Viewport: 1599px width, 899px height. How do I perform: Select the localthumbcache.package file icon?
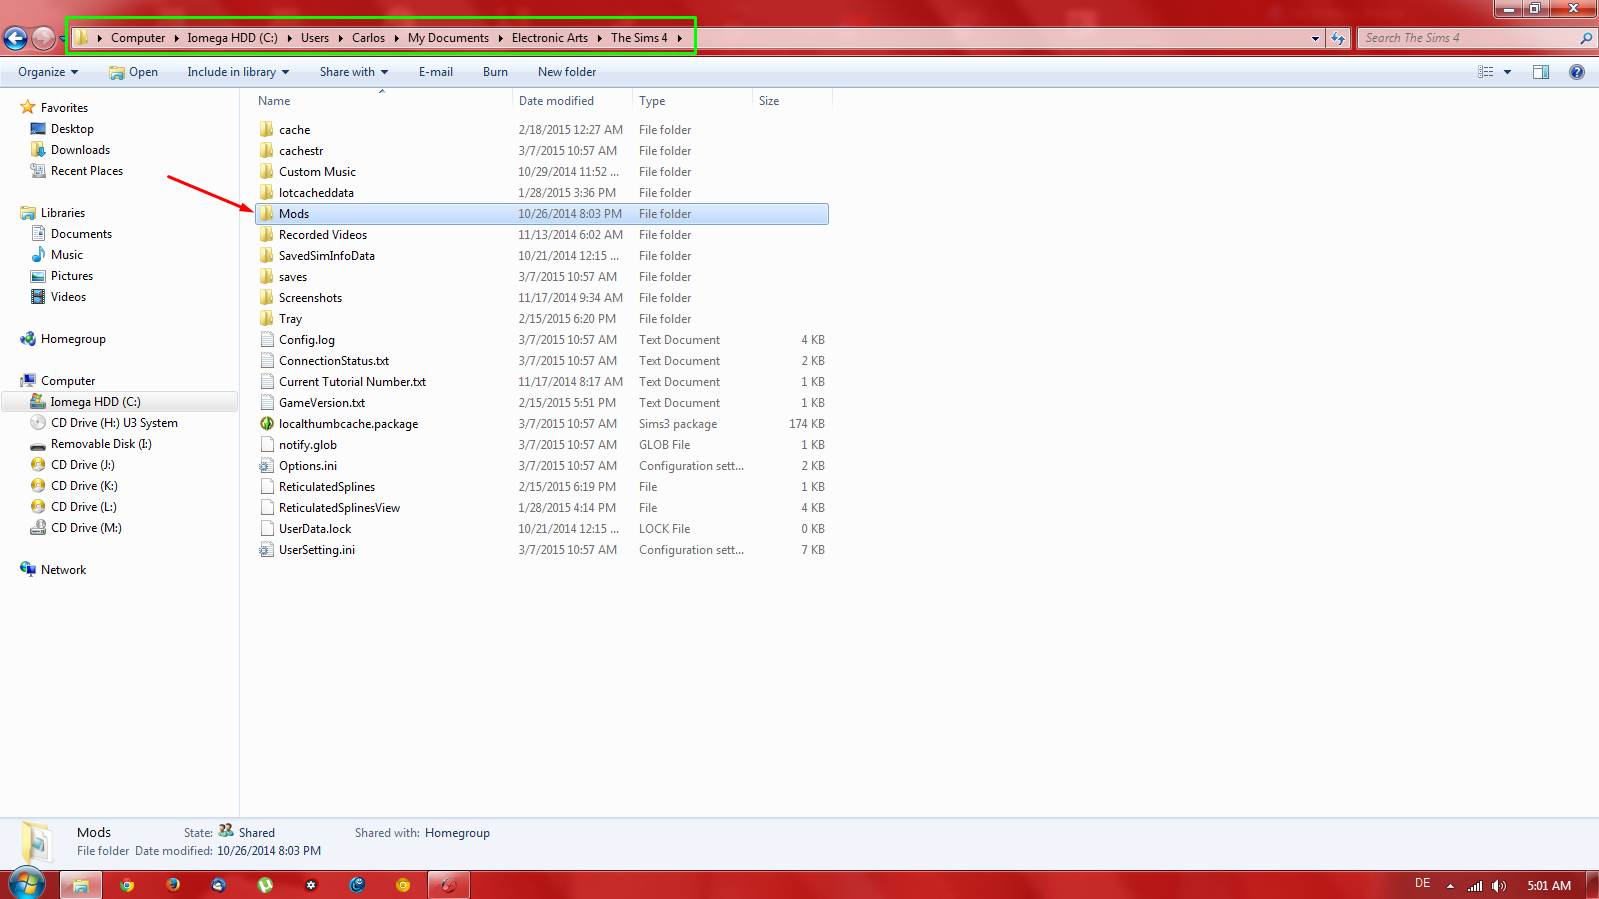click(267, 424)
